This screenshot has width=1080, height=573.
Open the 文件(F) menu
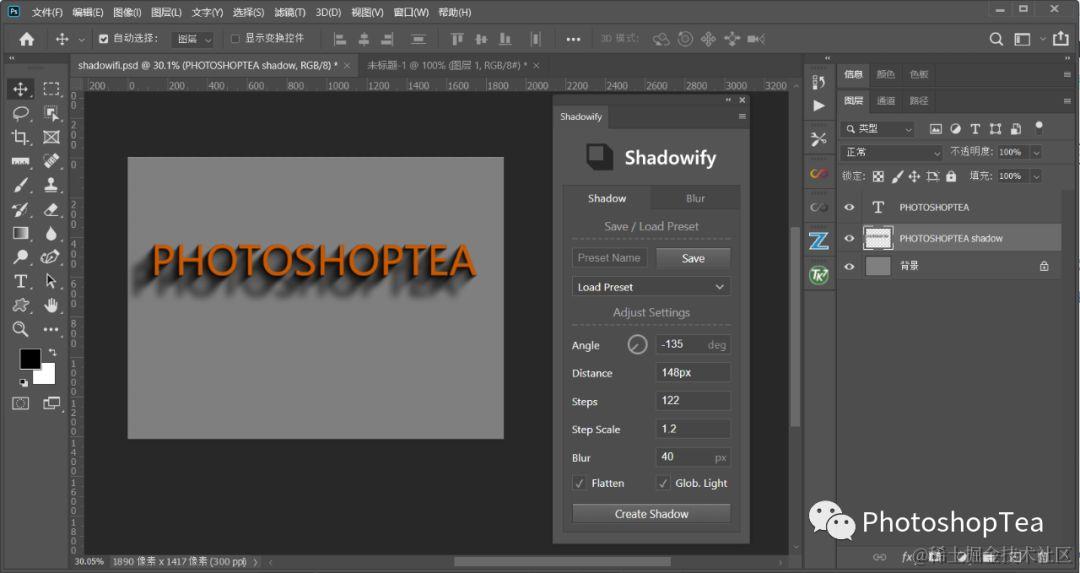pos(47,12)
